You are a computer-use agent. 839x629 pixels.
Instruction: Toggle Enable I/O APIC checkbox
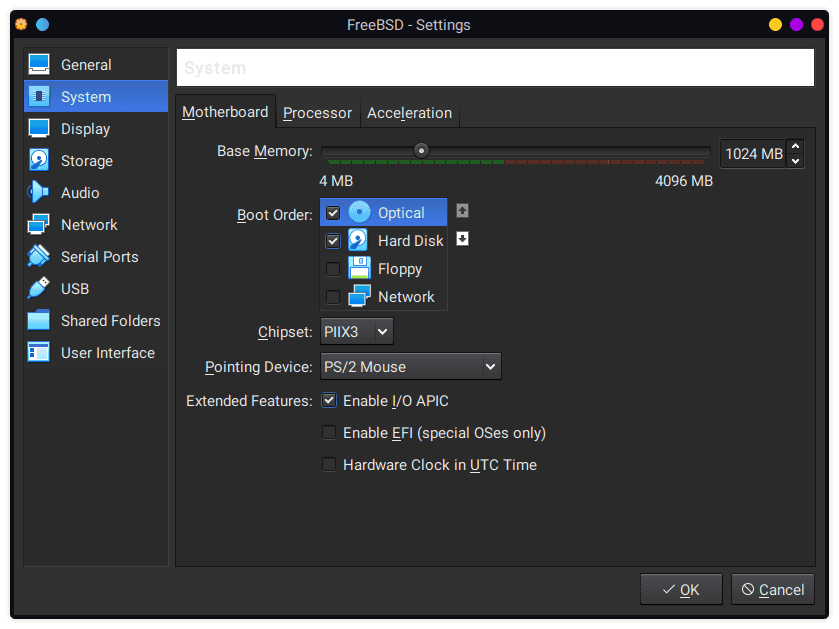[x=329, y=400]
